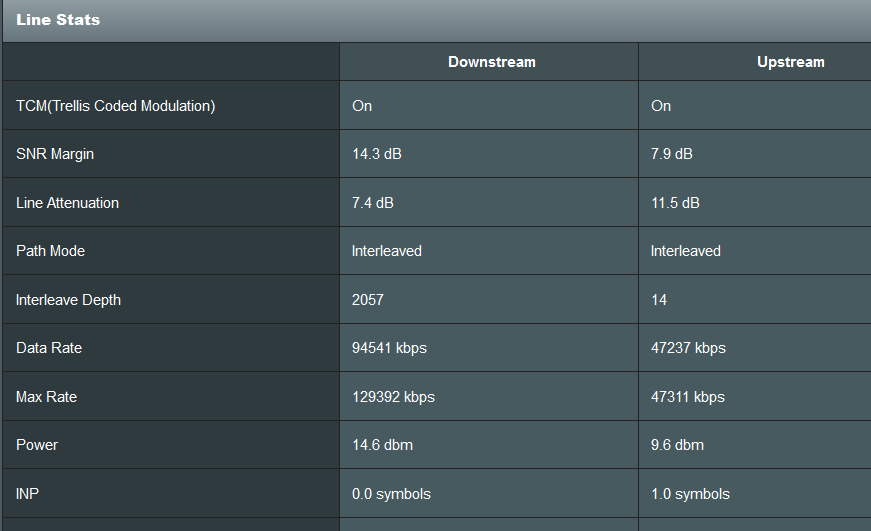
Task: Click the TCM(Trellis Coded Modulation) row label
Action: pyautogui.click(x=116, y=106)
